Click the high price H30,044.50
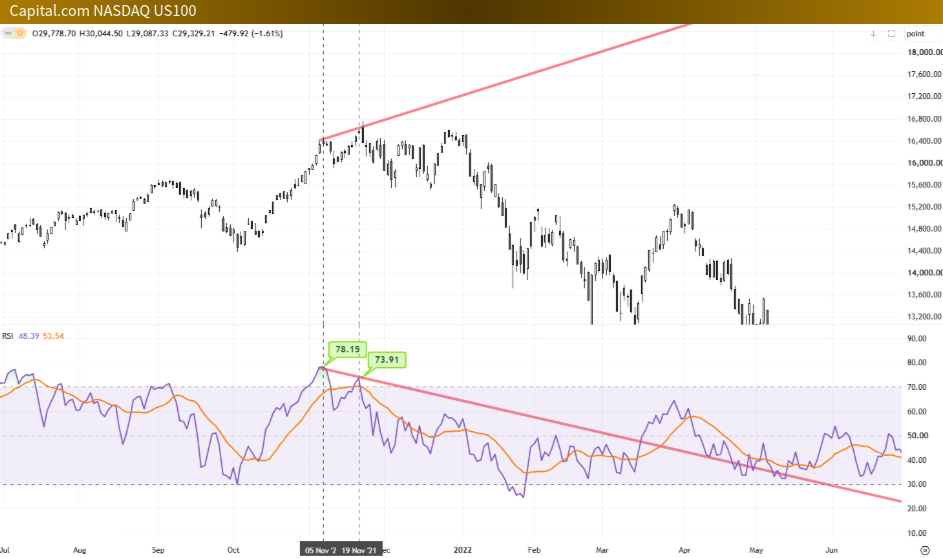 [101, 34]
